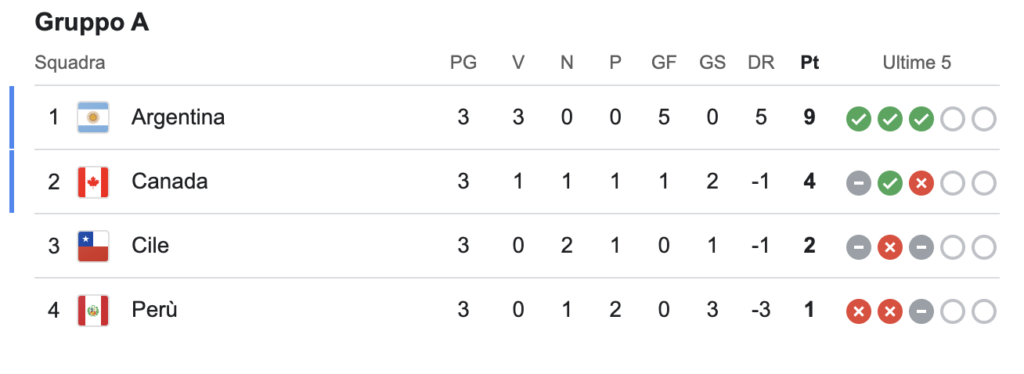
Task: Click the Squadra column header
Action: [70, 64]
